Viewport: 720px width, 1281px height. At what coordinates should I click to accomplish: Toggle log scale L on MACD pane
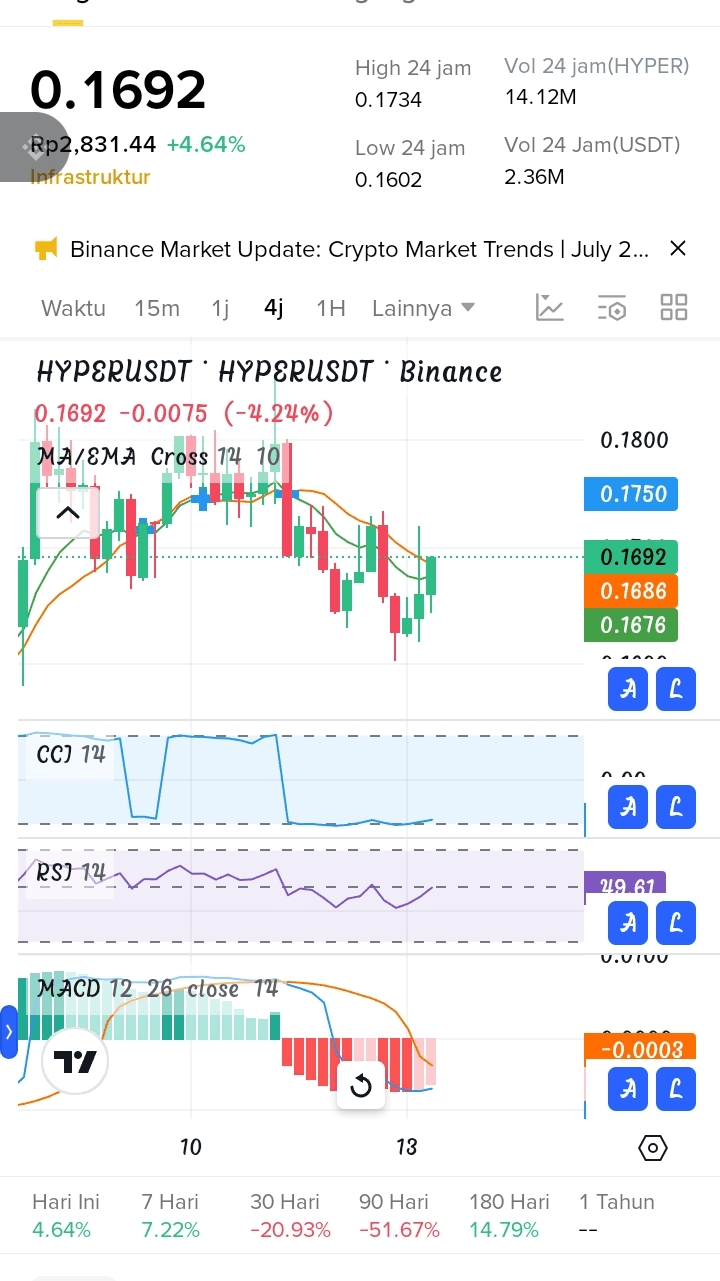pos(676,1089)
